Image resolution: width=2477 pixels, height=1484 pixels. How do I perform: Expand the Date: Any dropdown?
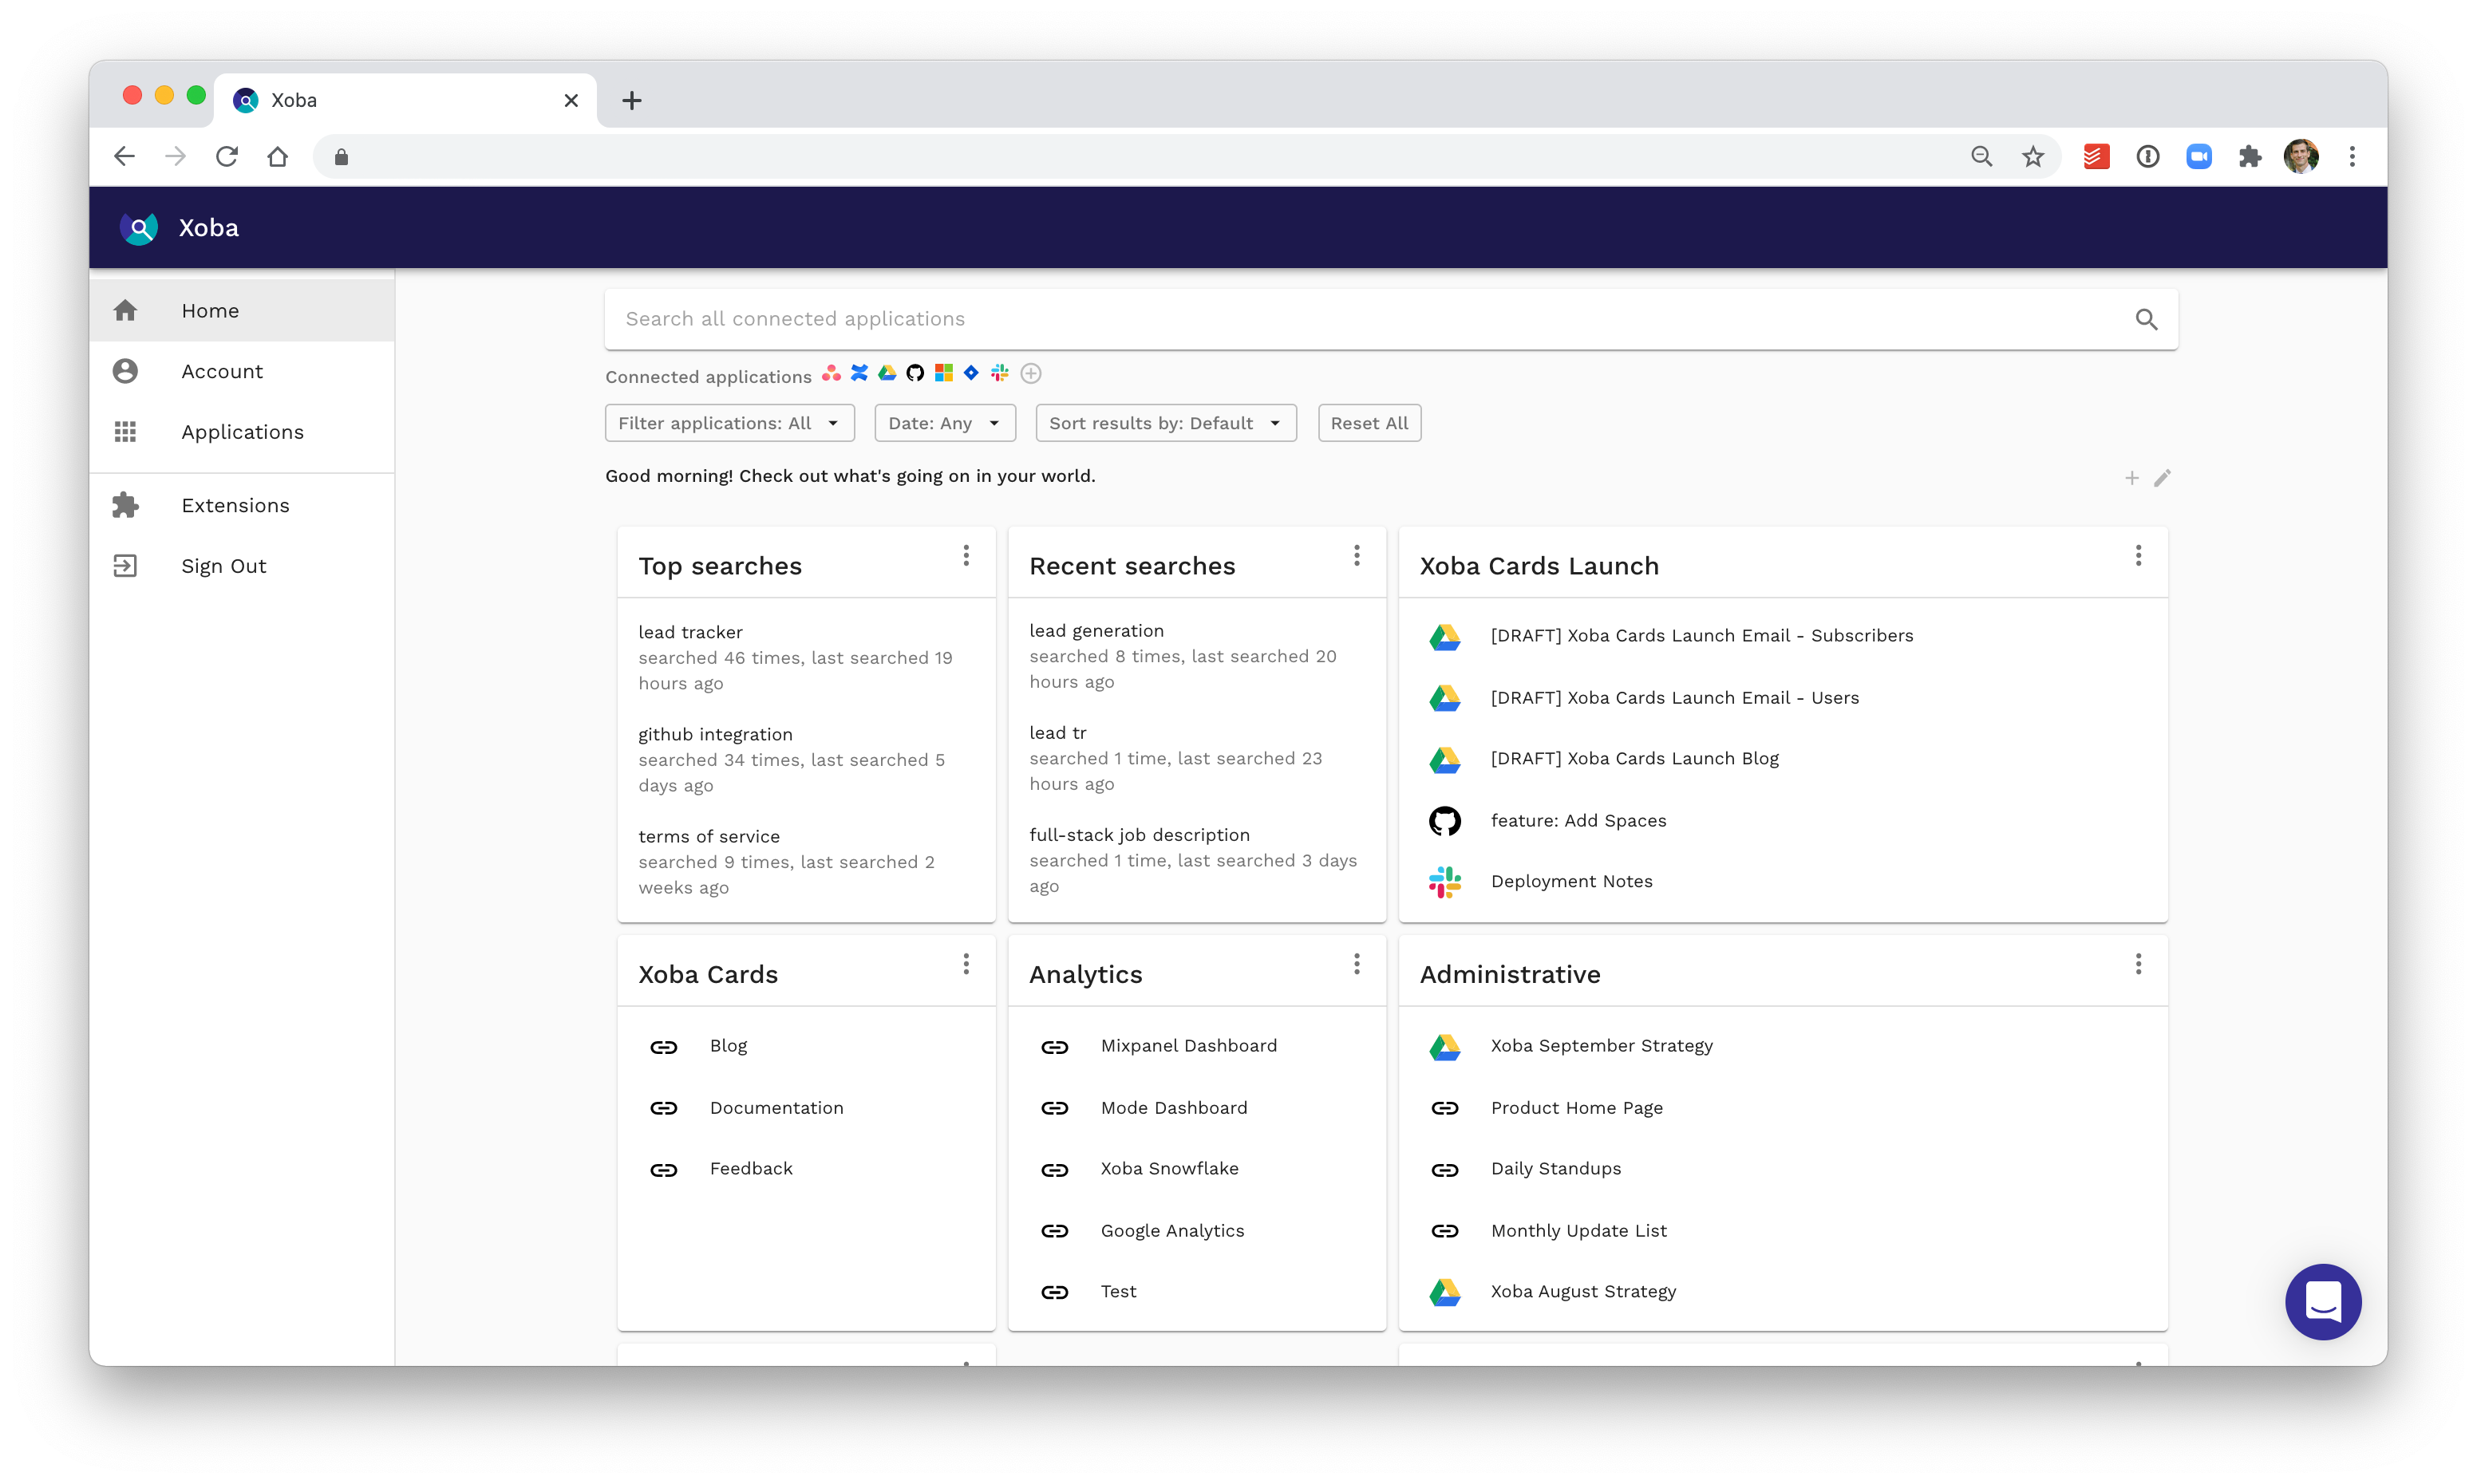click(944, 423)
